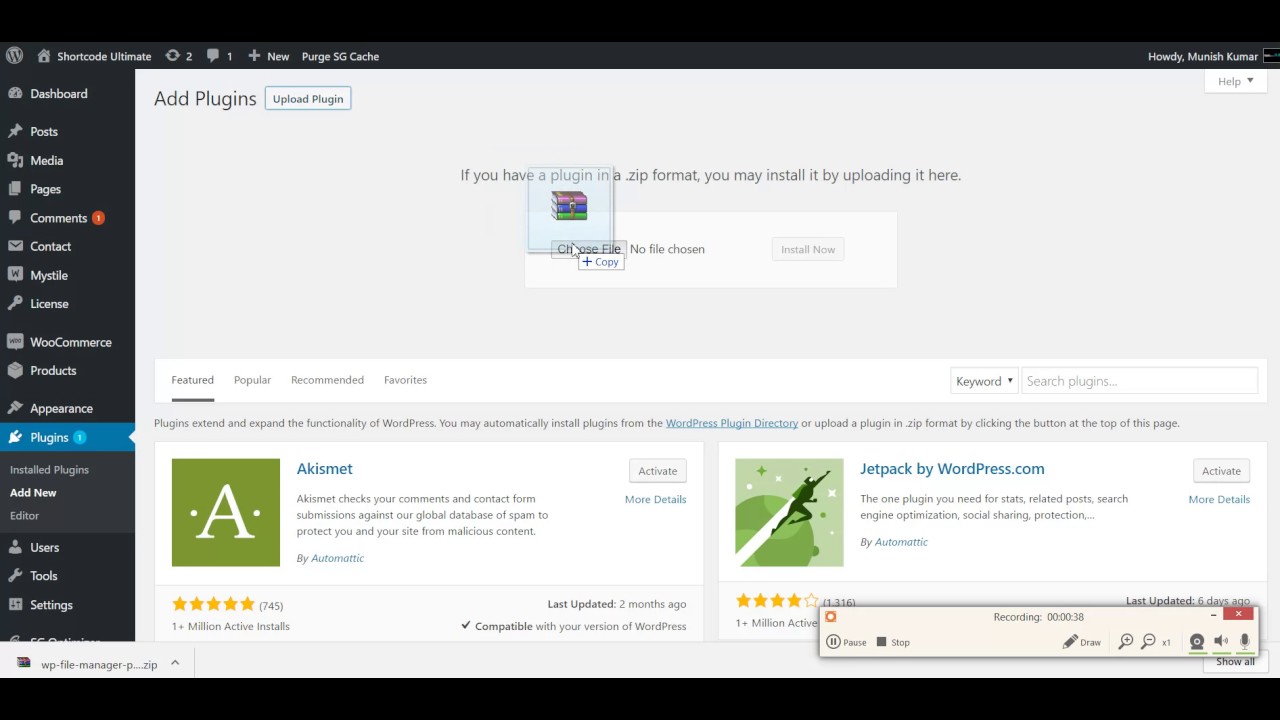
Task: Click the Akismet plugin title link
Action: tap(324, 469)
